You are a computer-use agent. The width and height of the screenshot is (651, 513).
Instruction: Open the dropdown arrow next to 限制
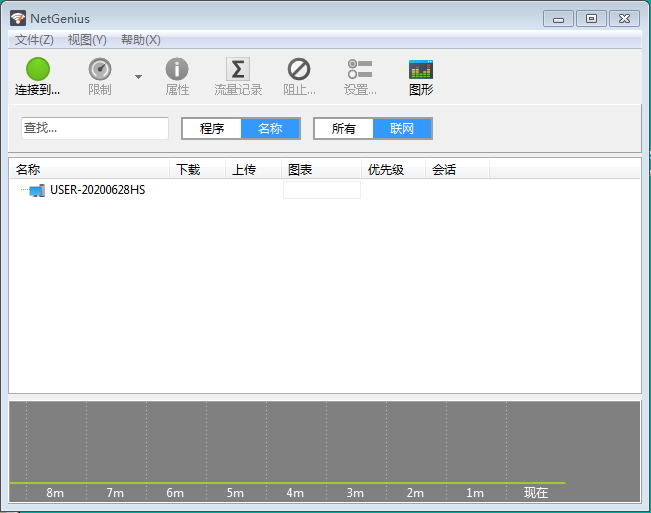pyautogui.click(x=139, y=77)
